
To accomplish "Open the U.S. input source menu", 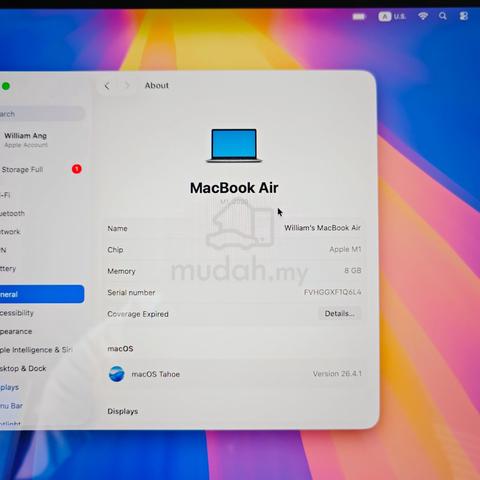I will (x=392, y=16).
